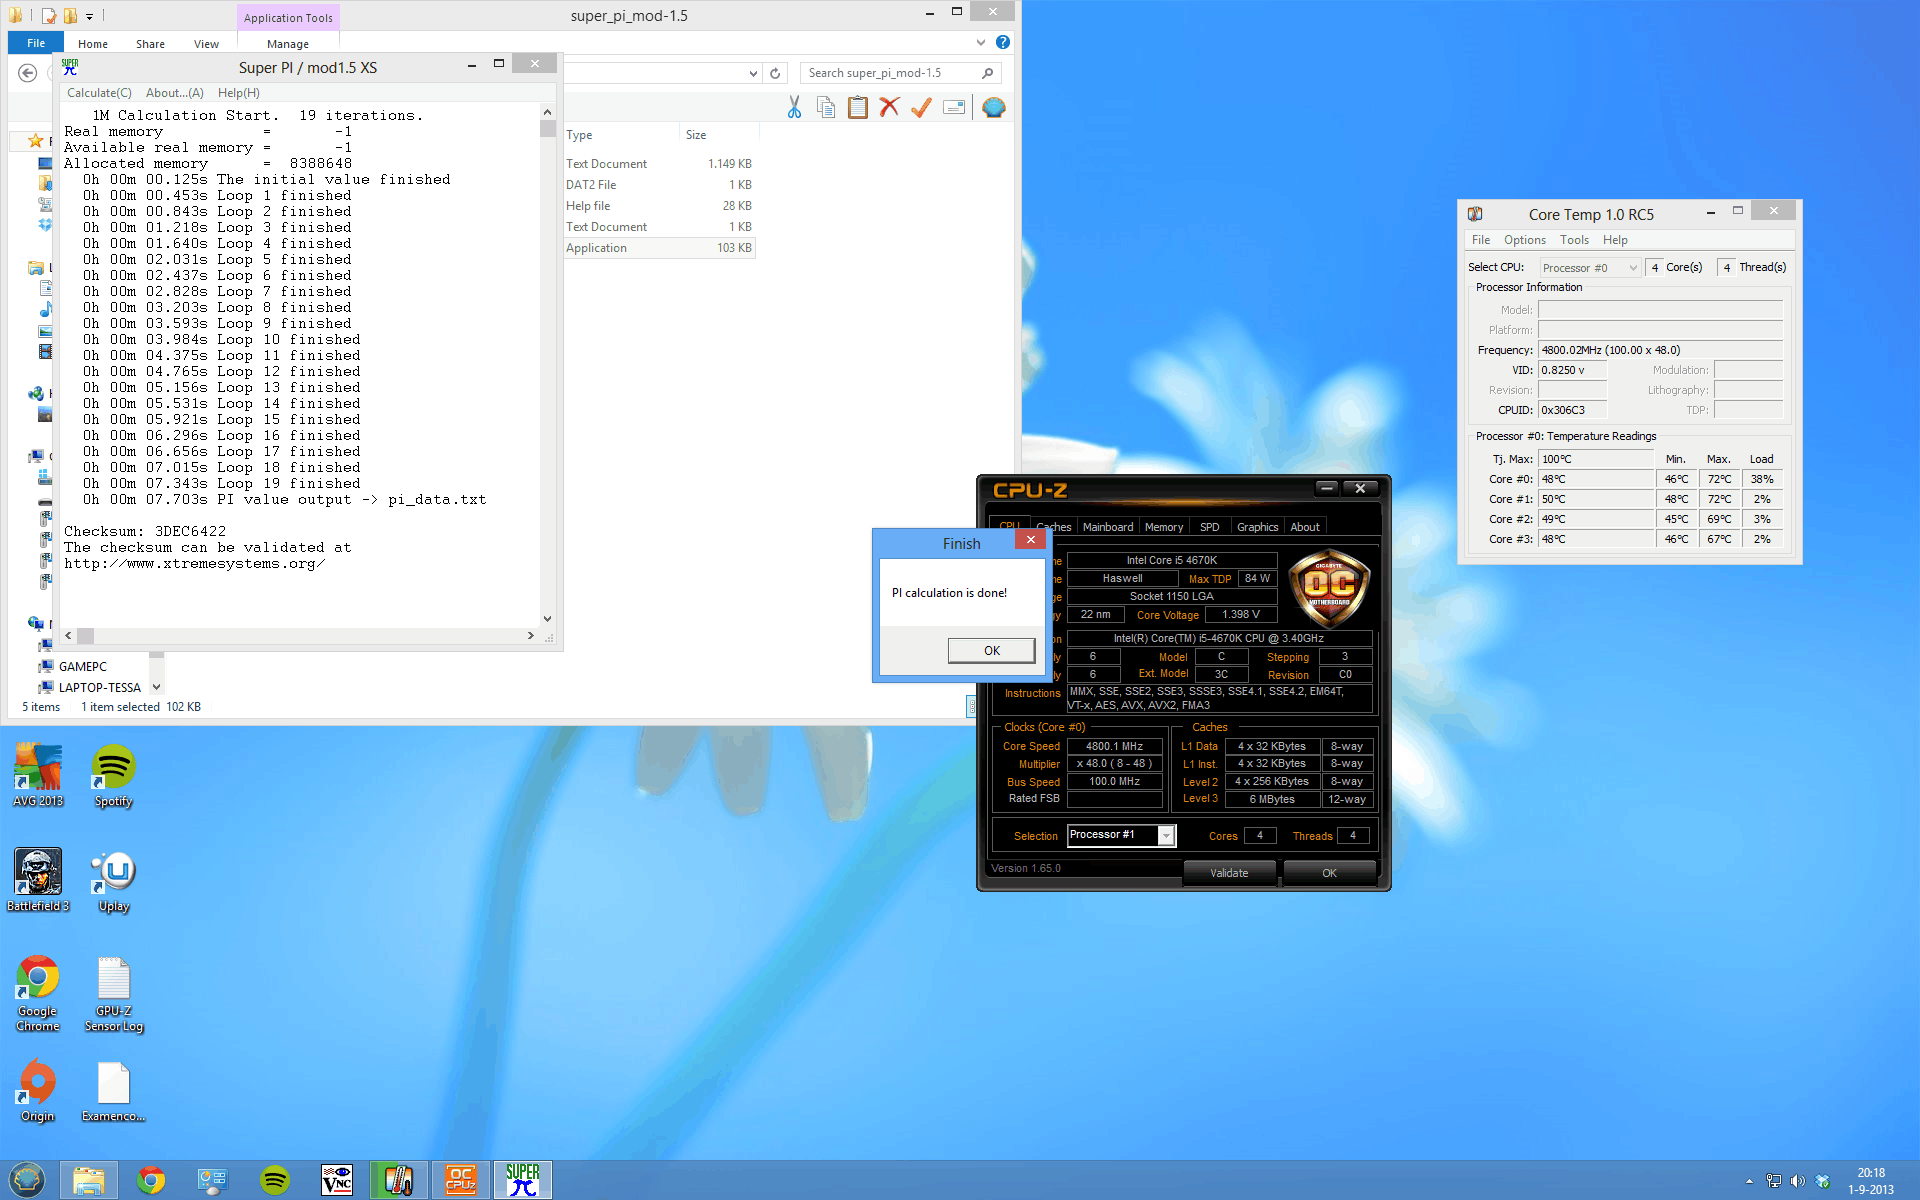Click the Copy toolbar icon

tap(826, 107)
